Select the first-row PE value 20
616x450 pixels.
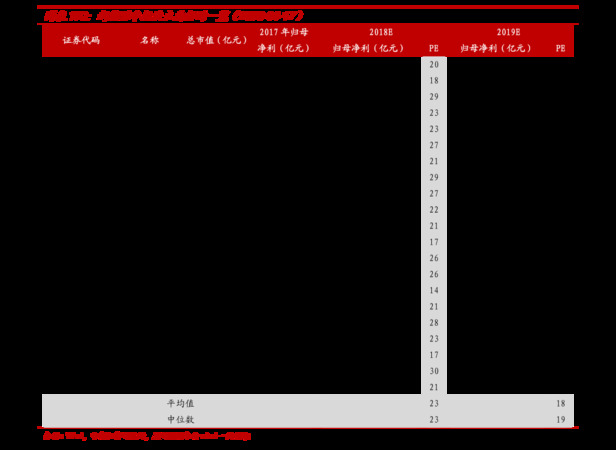tap(434, 64)
